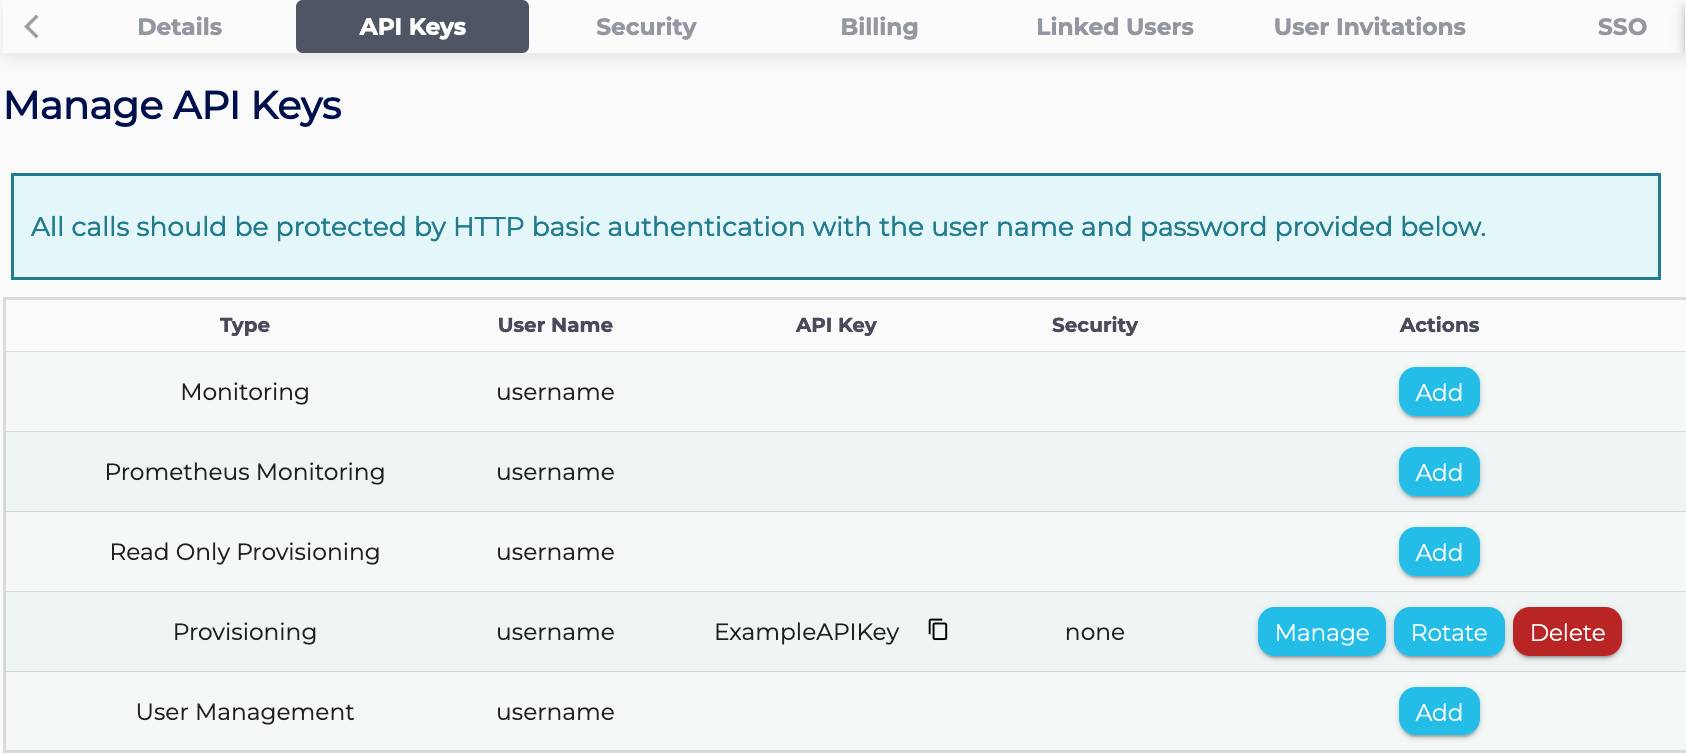Rotate the Provisioning API key
The width and height of the screenshot is (1686, 754).
tap(1448, 632)
